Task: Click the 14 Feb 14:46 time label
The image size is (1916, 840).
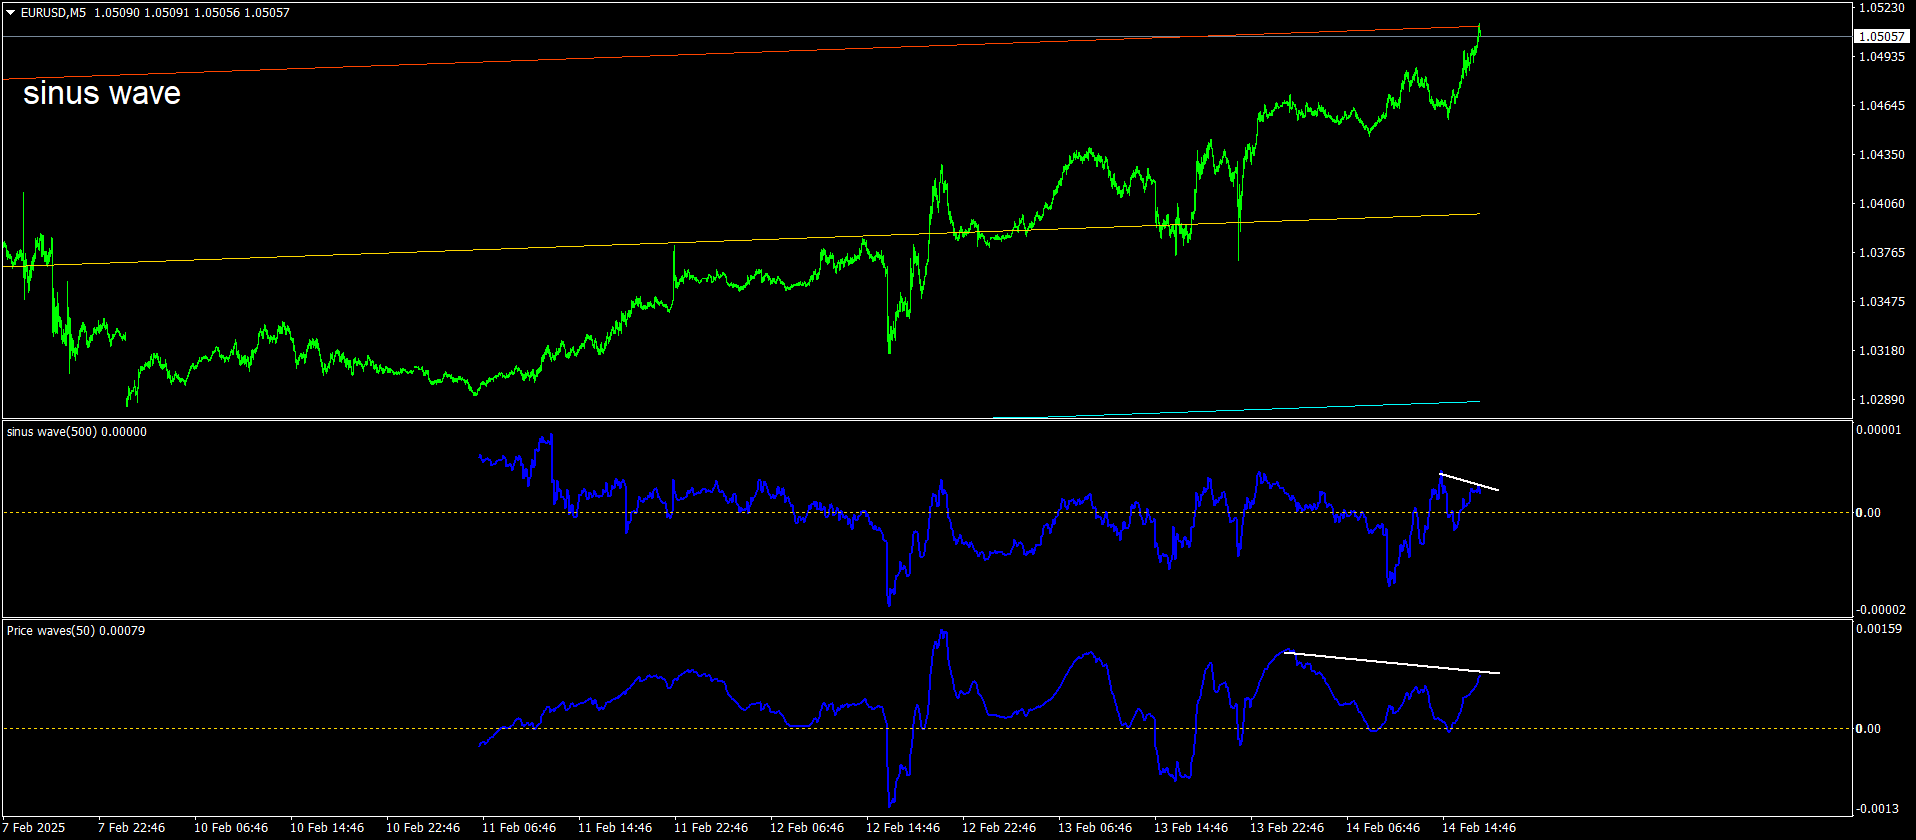Action: click(1479, 828)
